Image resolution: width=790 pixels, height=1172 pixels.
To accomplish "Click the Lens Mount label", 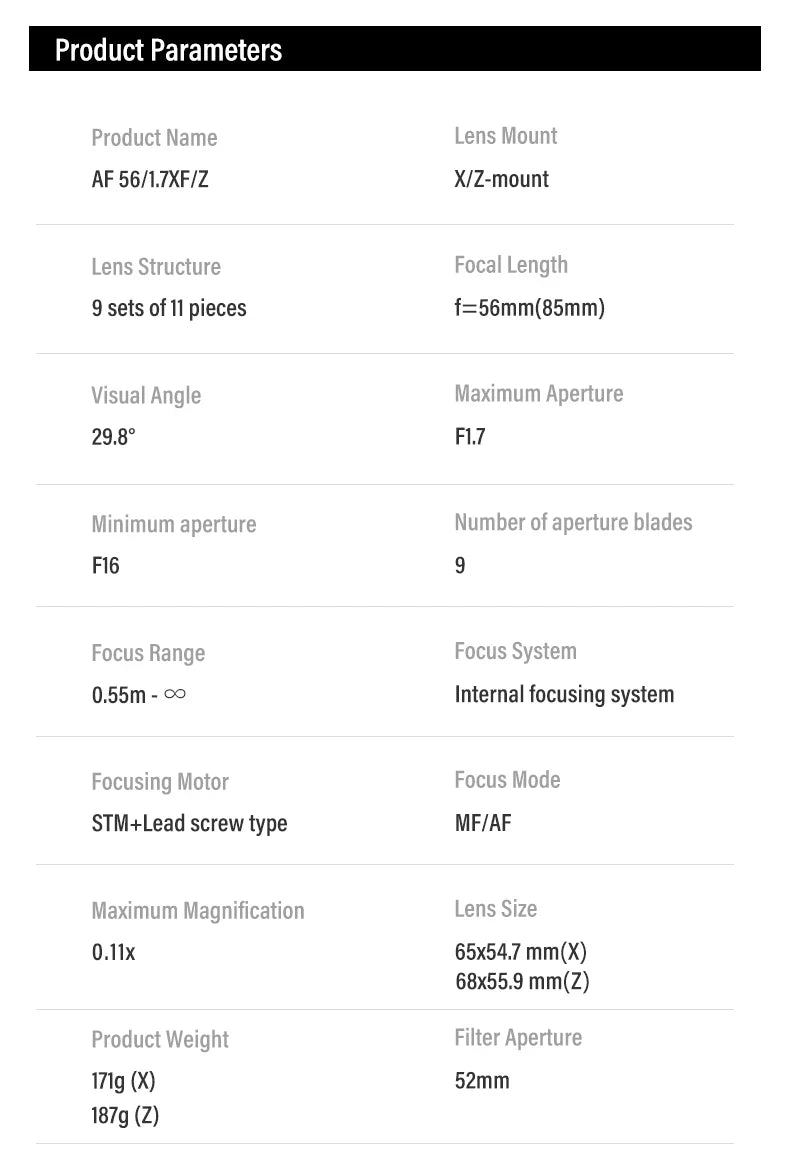I will 505,136.
